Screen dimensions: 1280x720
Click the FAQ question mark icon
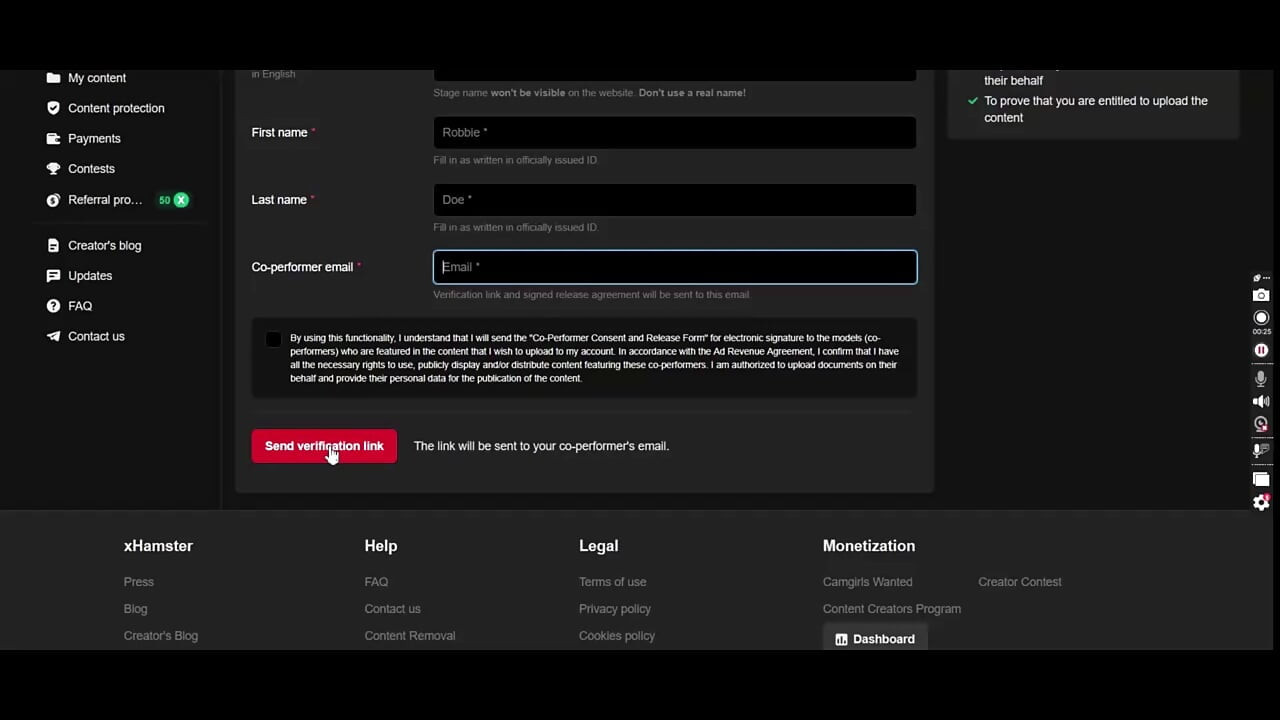click(53, 306)
